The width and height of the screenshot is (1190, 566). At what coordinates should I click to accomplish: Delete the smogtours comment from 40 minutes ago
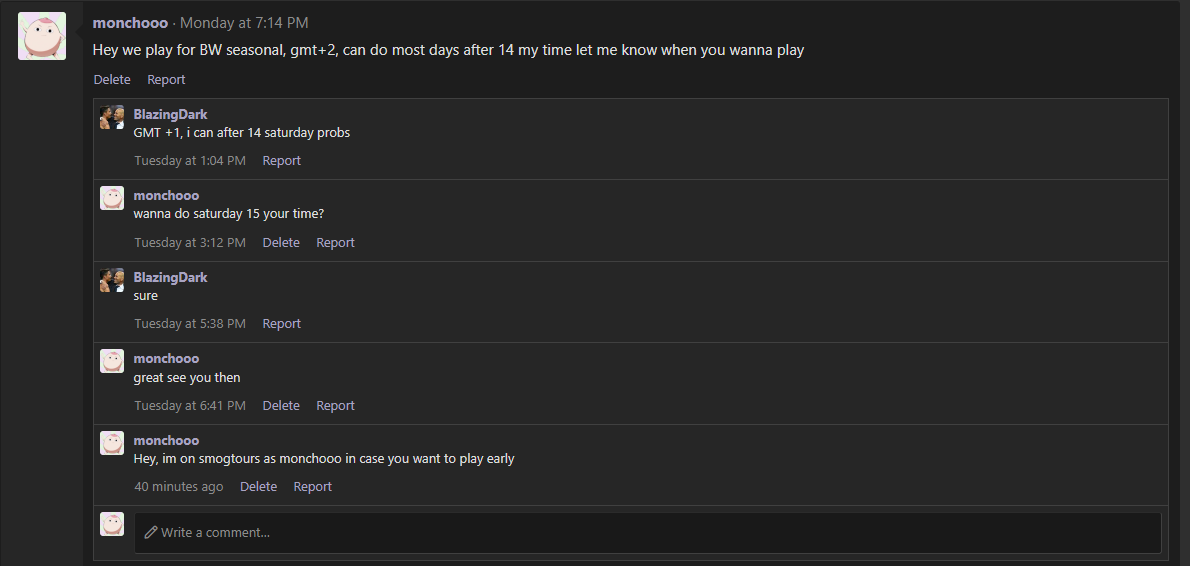click(258, 487)
